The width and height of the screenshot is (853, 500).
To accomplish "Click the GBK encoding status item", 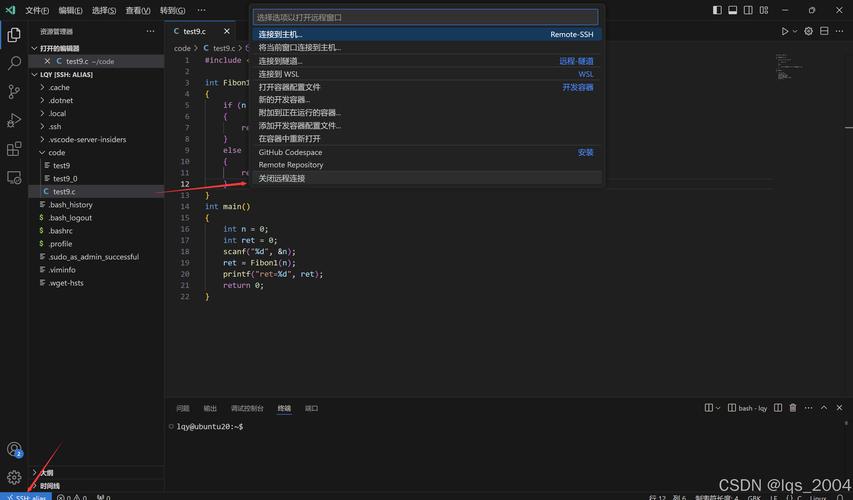I will (754, 497).
